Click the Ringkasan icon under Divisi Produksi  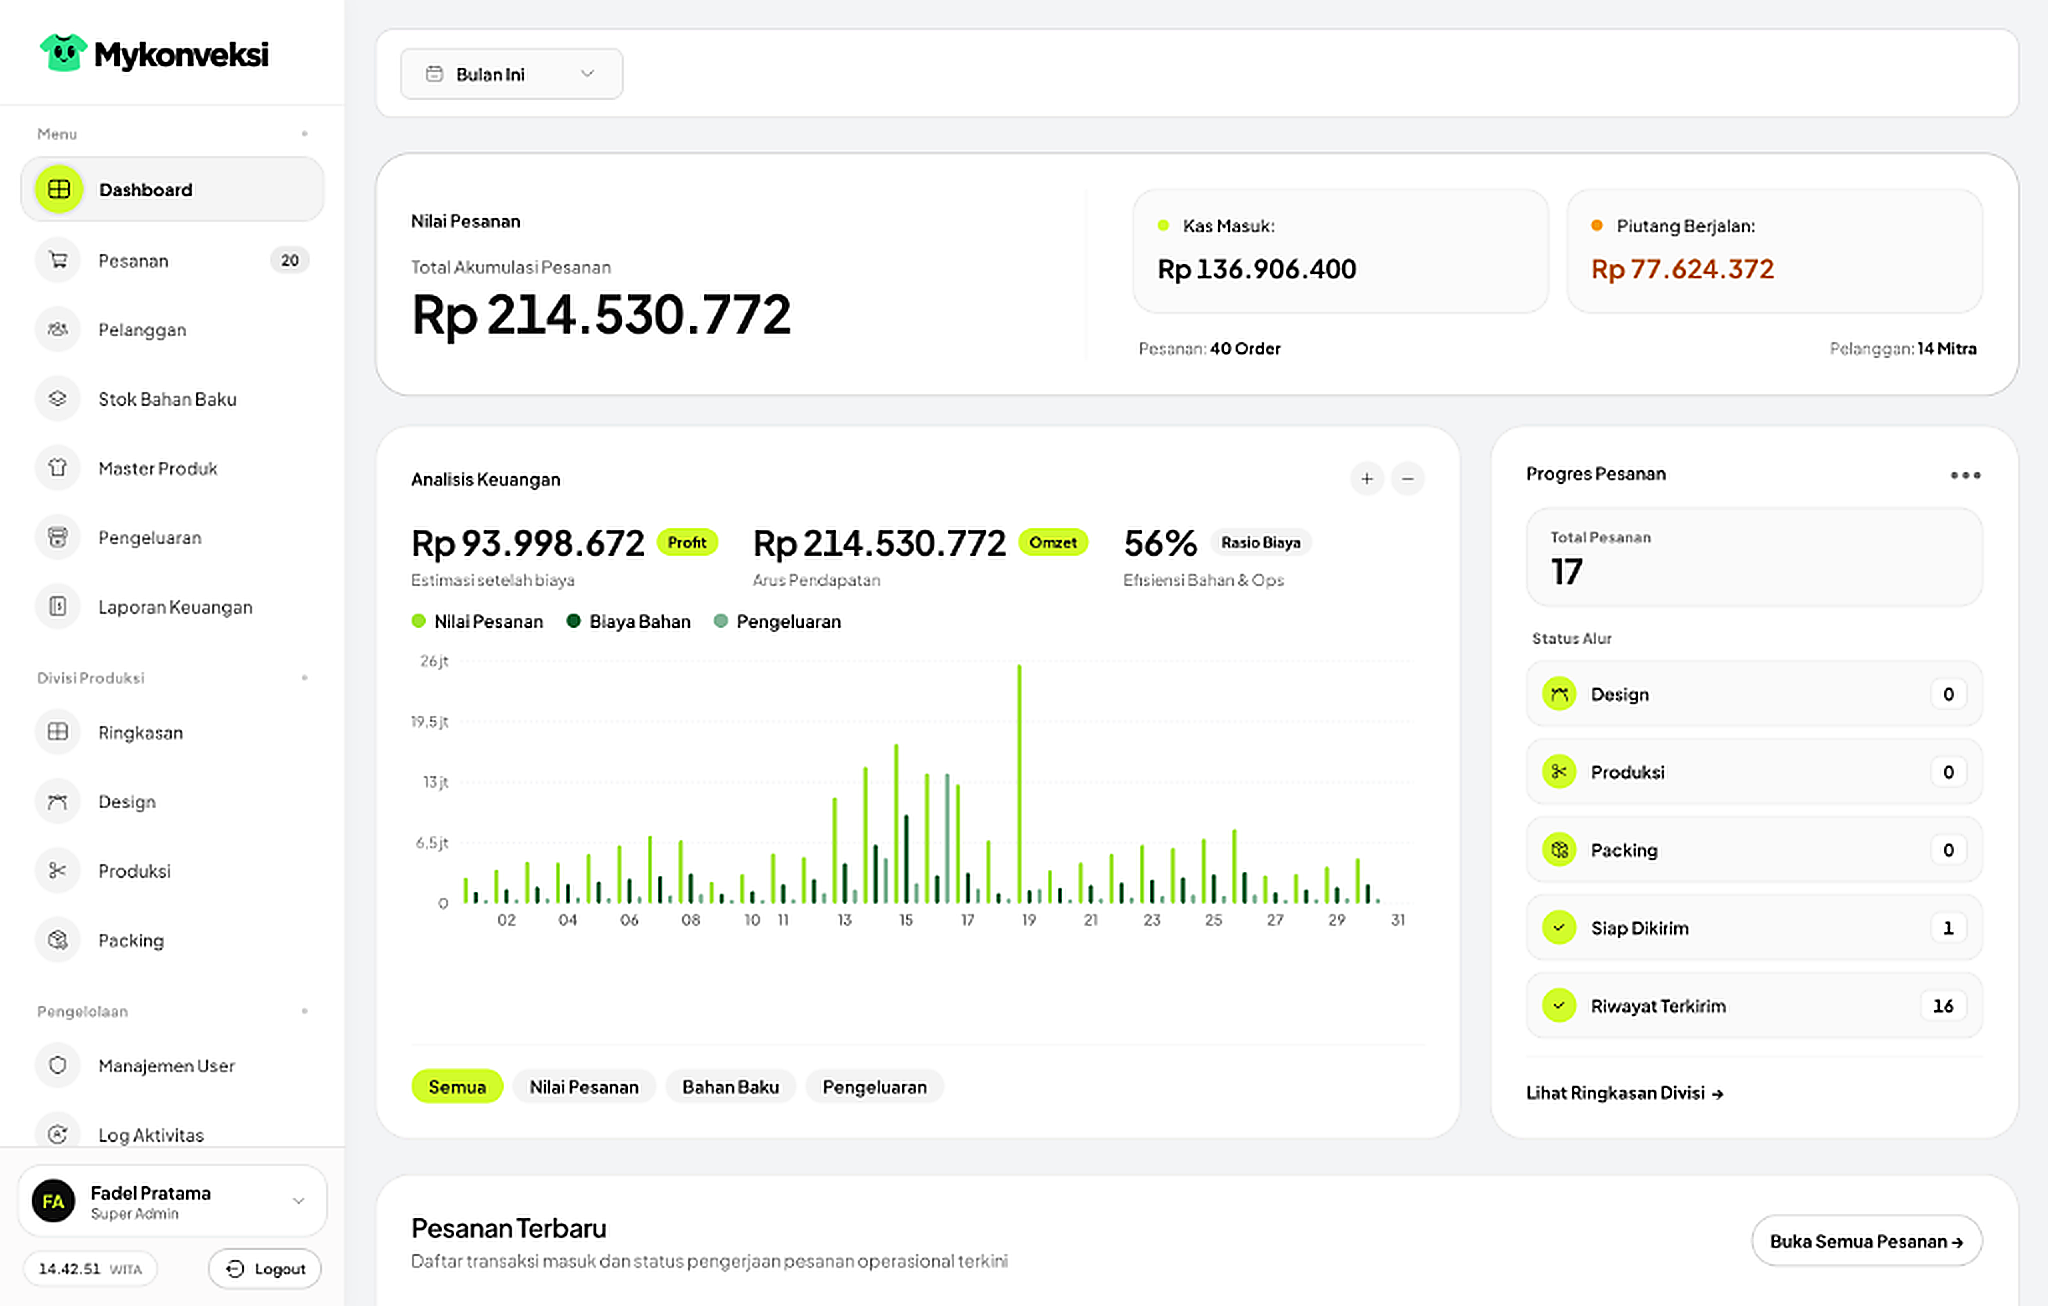tap(58, 732)
